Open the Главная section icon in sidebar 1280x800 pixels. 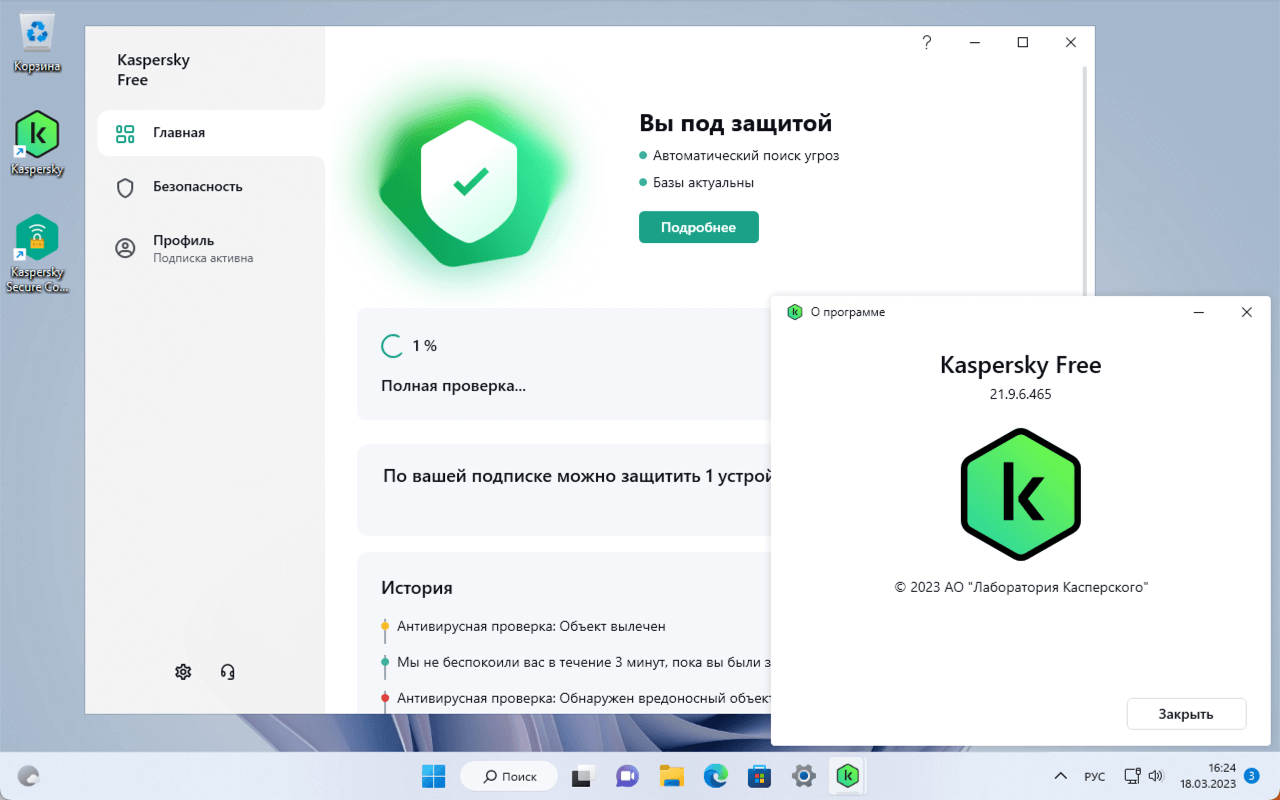[125, 133]
